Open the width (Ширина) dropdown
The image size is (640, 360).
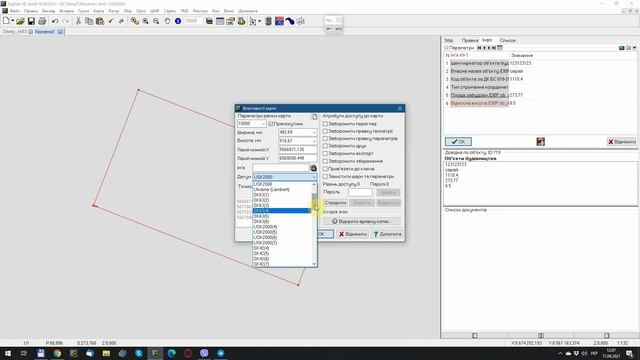tap(314, 133)
